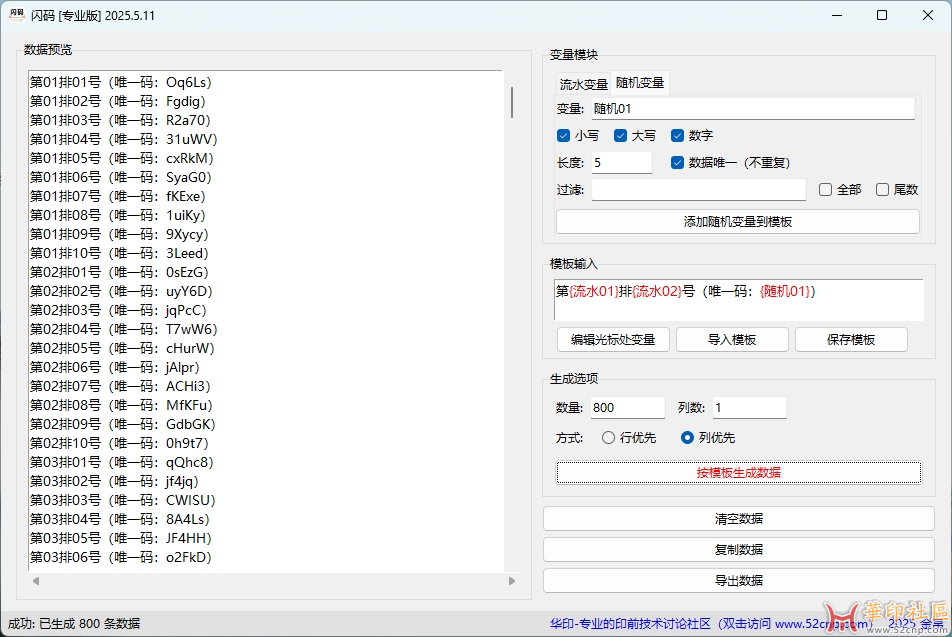Screen dimensions: 952x637
Task: Save template with 保存模板 button
Action: [x=851, y=340]
